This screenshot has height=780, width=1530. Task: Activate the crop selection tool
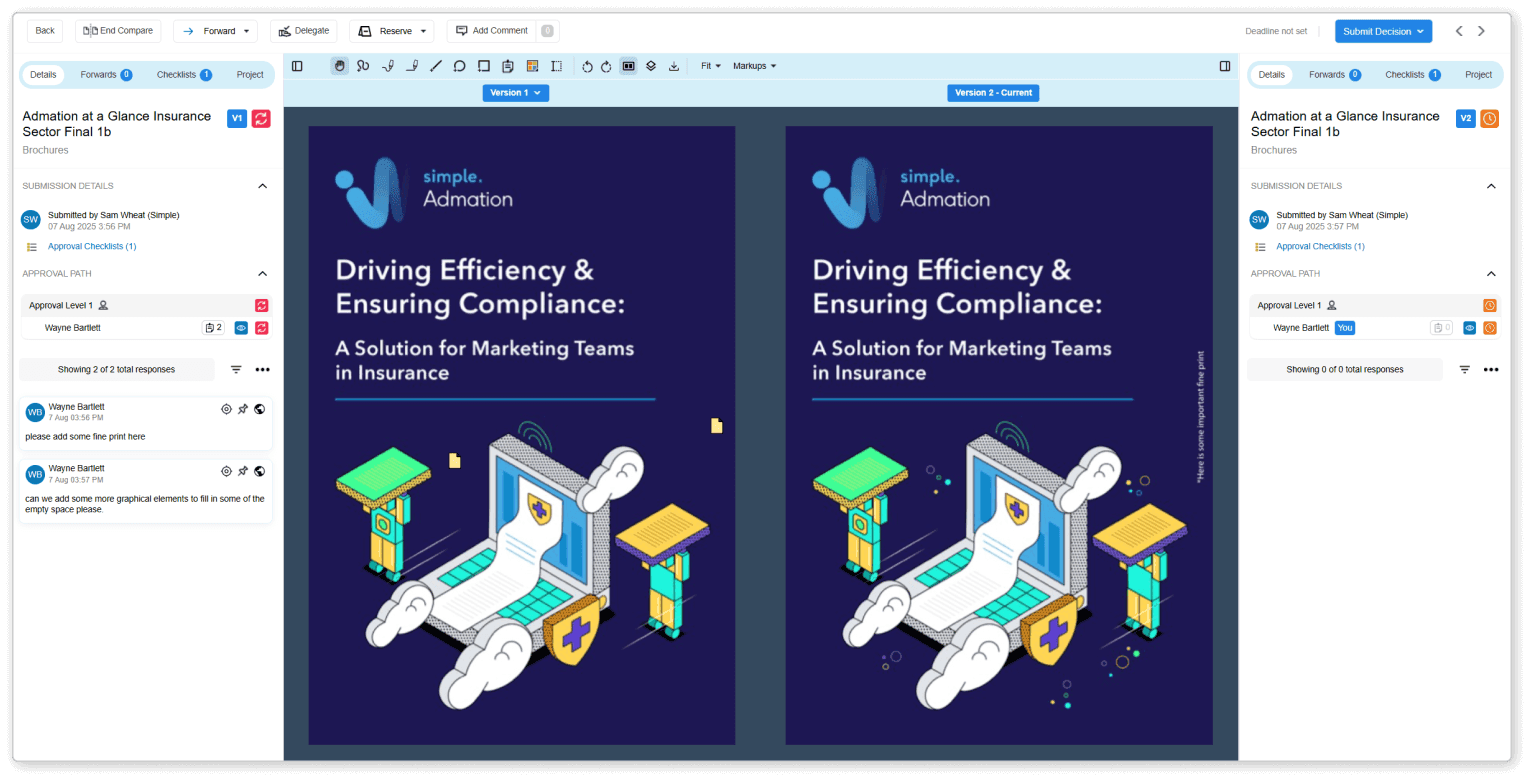click(556, 66)
